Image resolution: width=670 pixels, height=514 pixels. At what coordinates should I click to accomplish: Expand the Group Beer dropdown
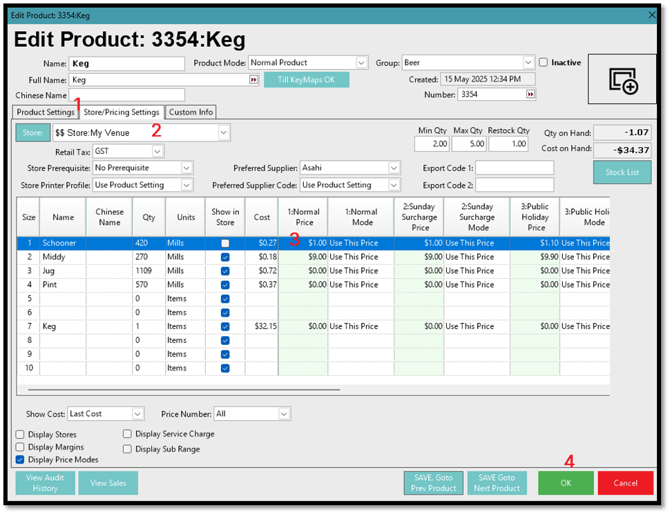pos(529,63)
